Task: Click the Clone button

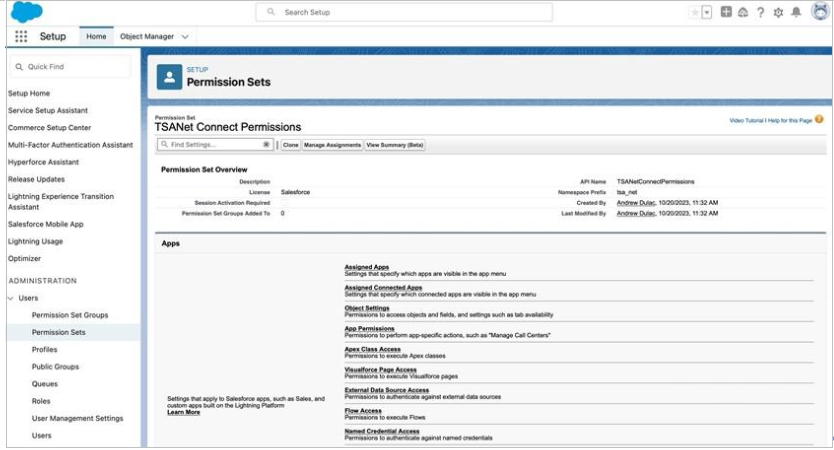Action: click(x=290, y=145)
